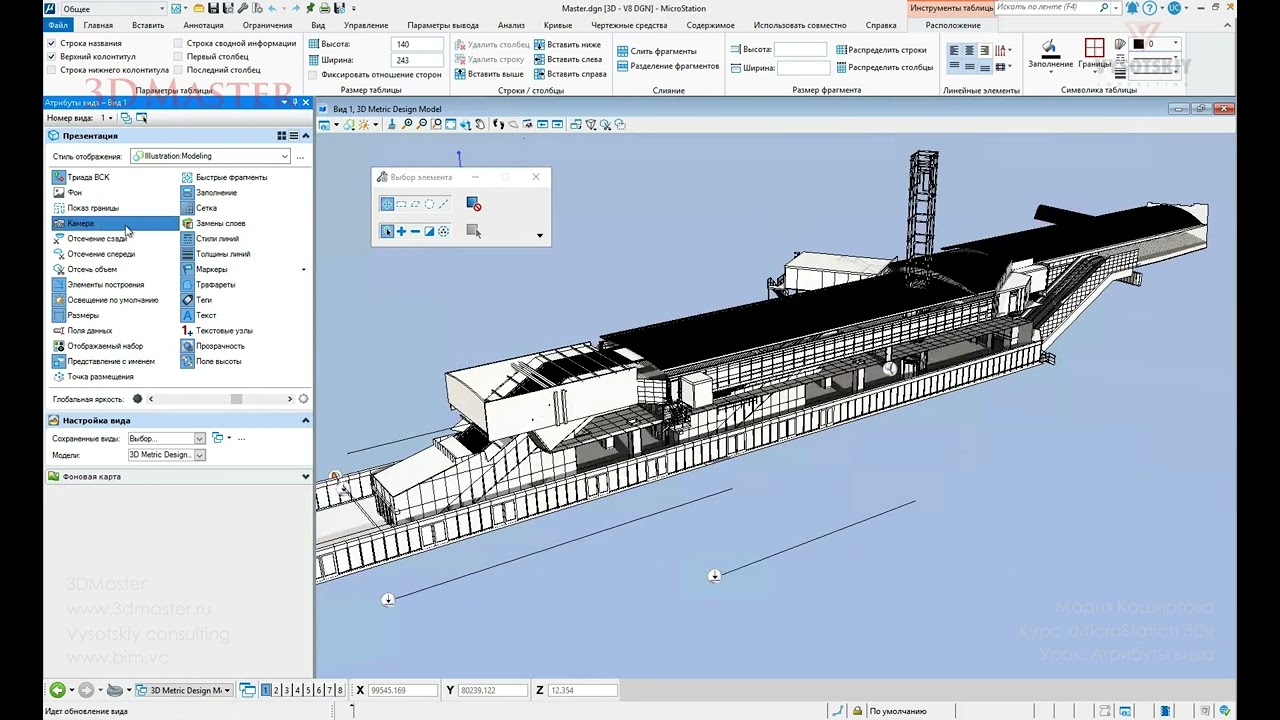Toggle the Прозрачность view attribute
This screenshot has width=1280, height=720.
click(219, 346)
